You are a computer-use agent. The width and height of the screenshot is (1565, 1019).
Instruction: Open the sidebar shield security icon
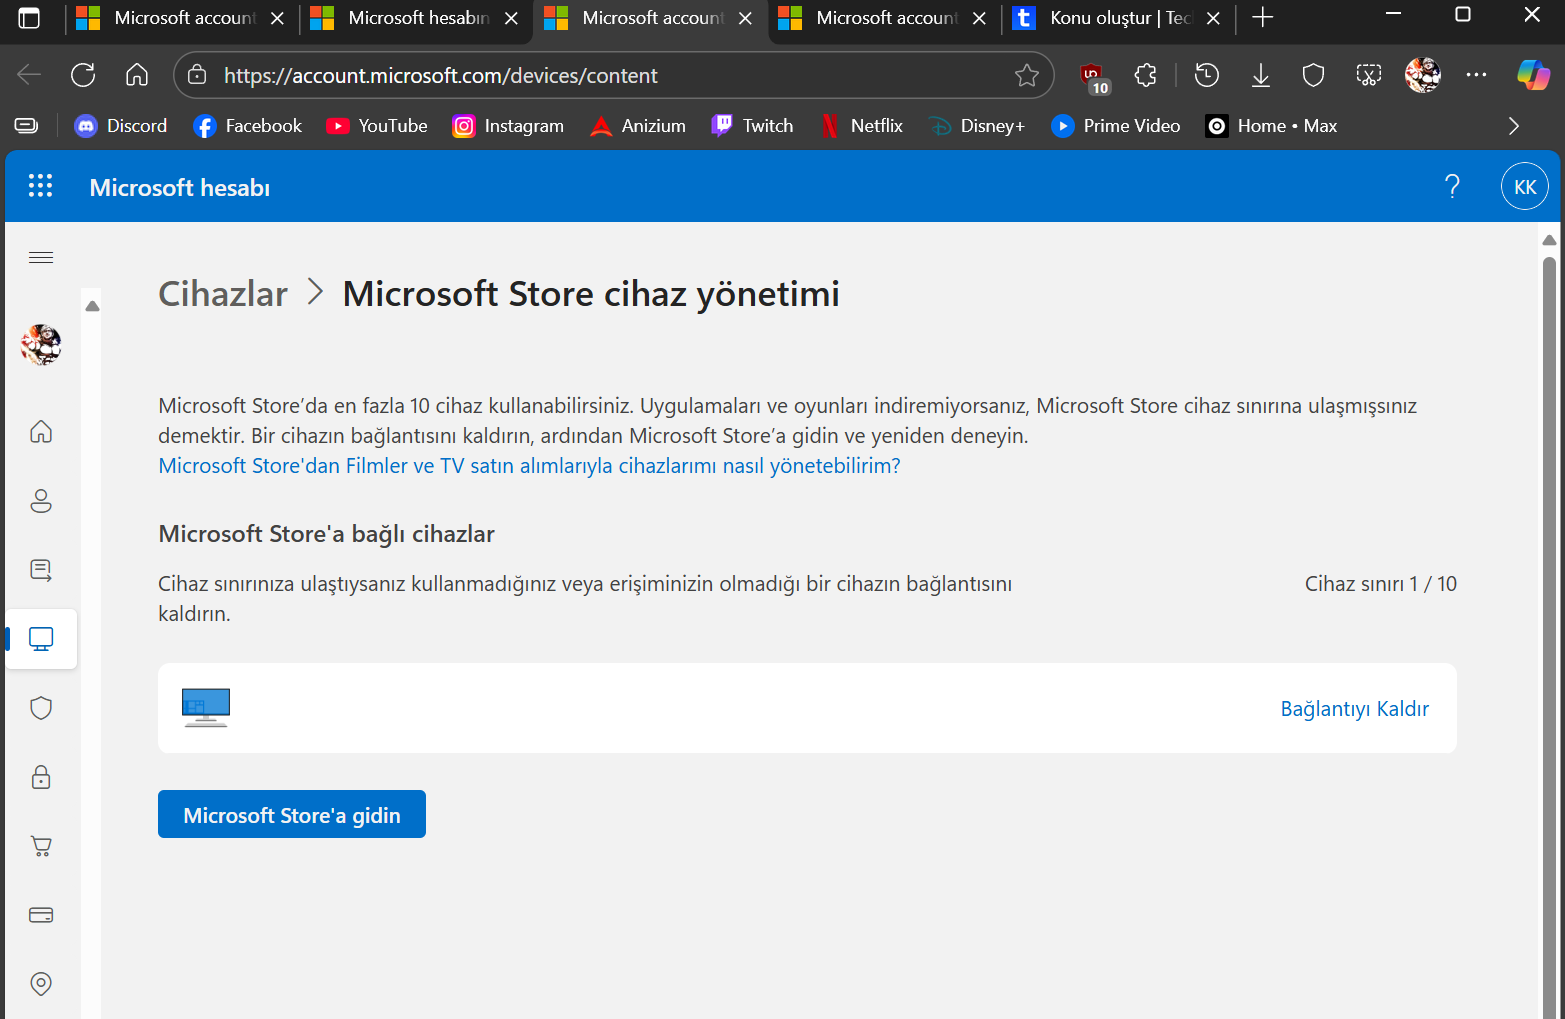coord(41,708)
